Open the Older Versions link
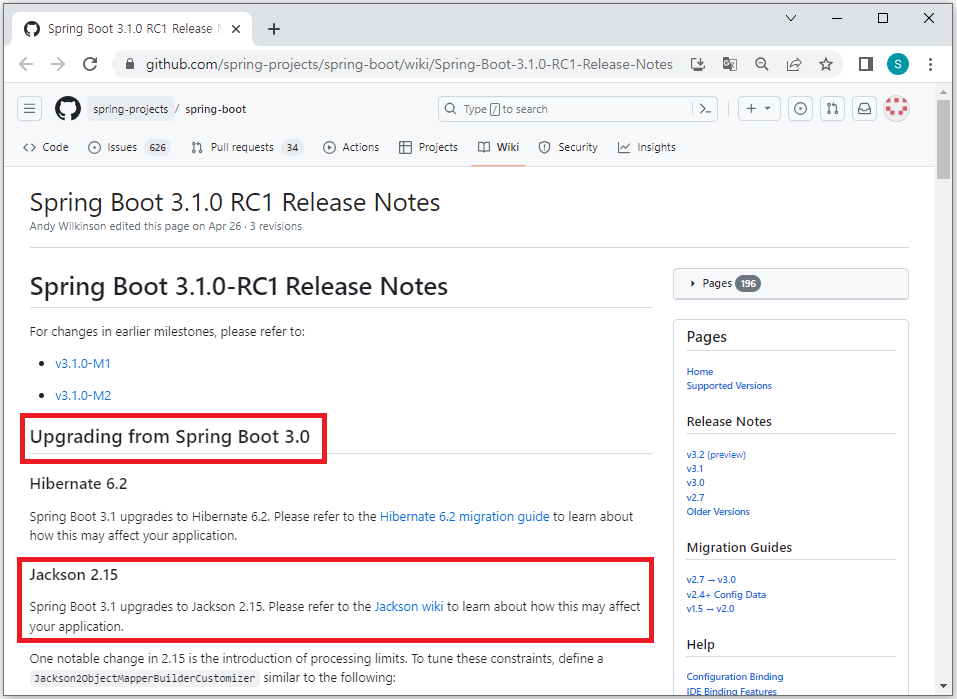 (x=718, y=512)
